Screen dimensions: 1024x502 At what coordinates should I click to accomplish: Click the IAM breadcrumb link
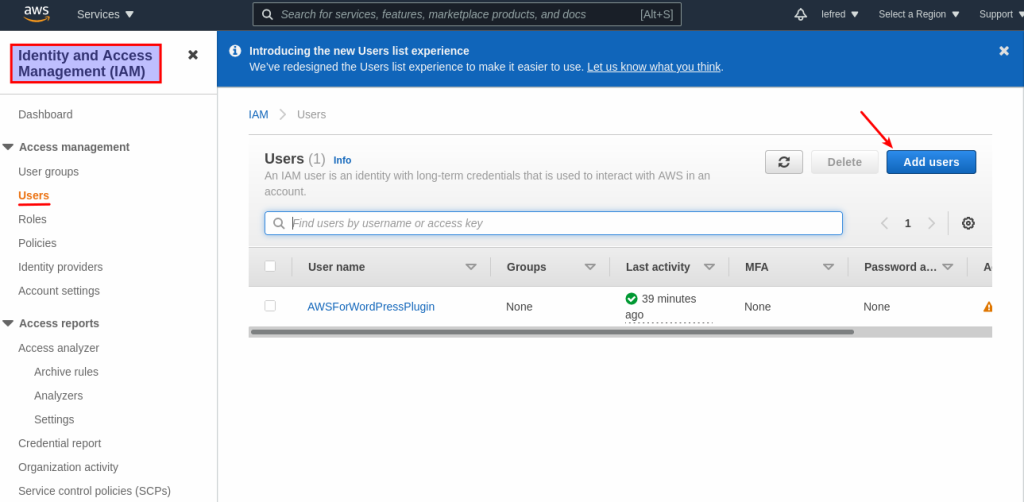[x=259, y=114]
